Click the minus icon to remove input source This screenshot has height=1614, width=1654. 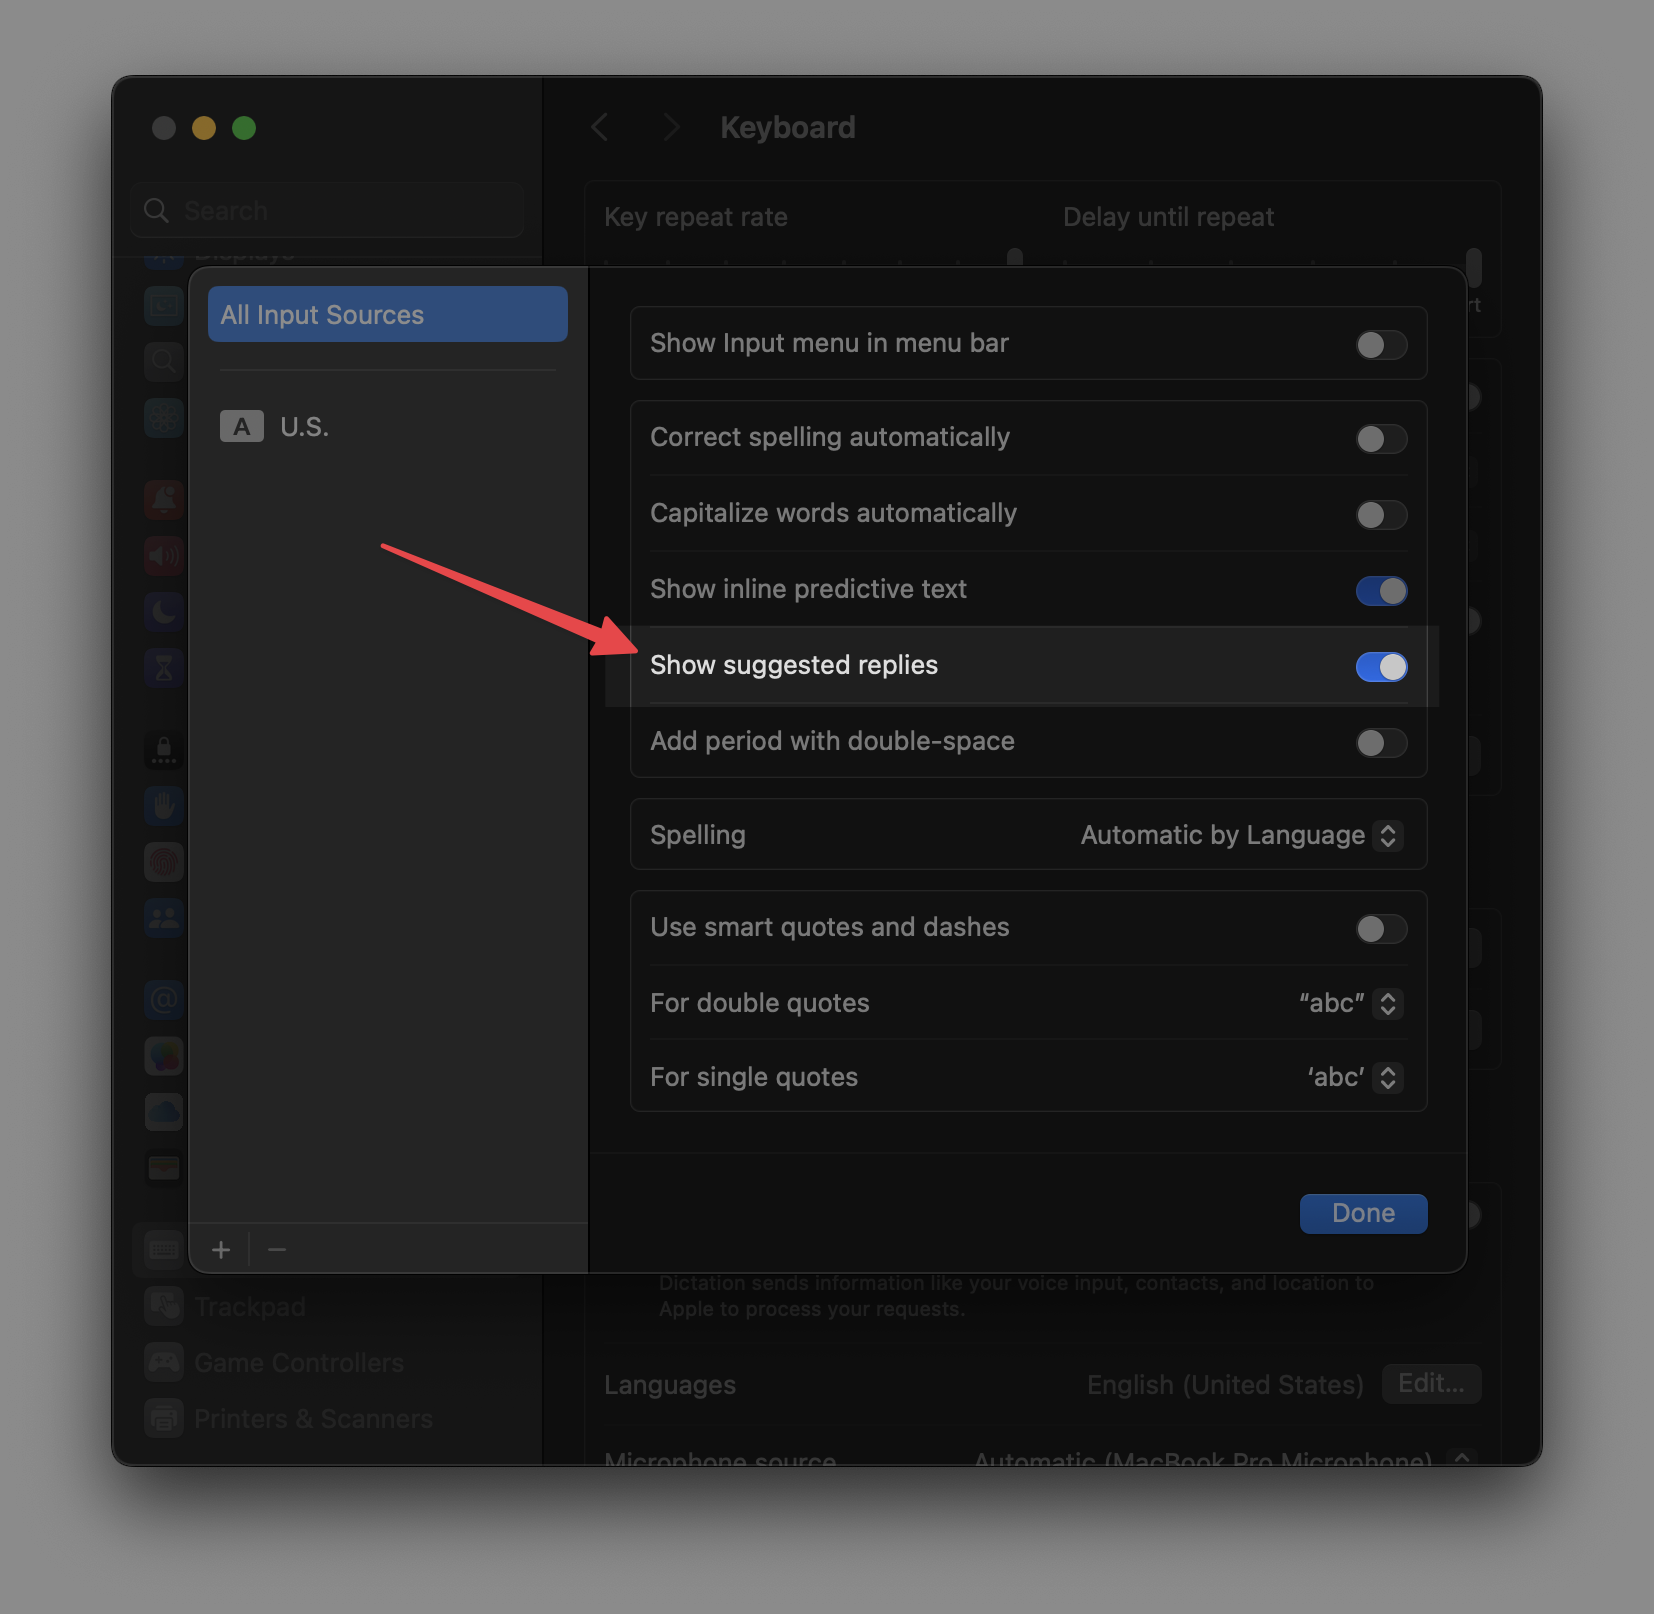coord(277,1249)
